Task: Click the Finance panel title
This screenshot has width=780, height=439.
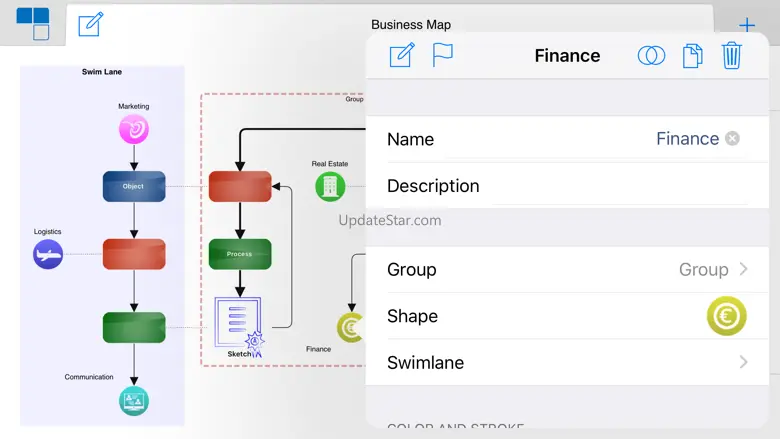Action: tap(567, 55)
